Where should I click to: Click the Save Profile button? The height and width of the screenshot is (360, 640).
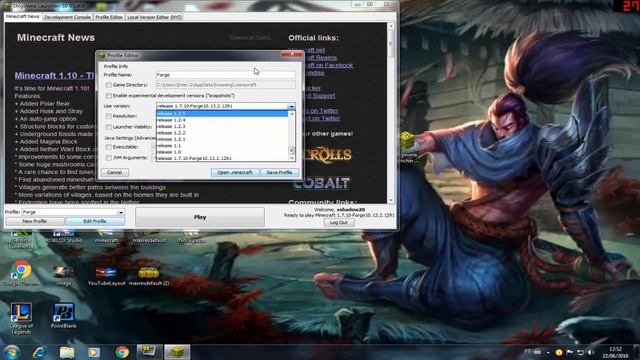point(279,173)
